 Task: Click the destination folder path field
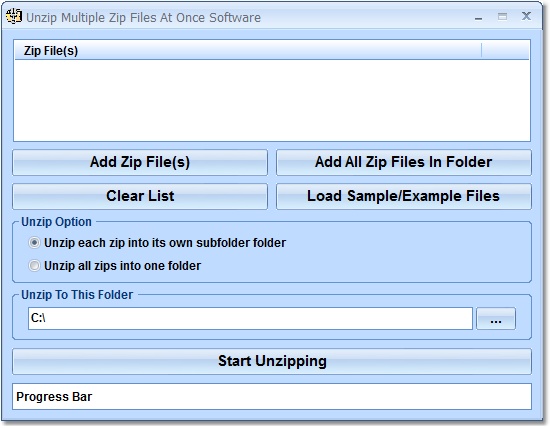(250, 319)
